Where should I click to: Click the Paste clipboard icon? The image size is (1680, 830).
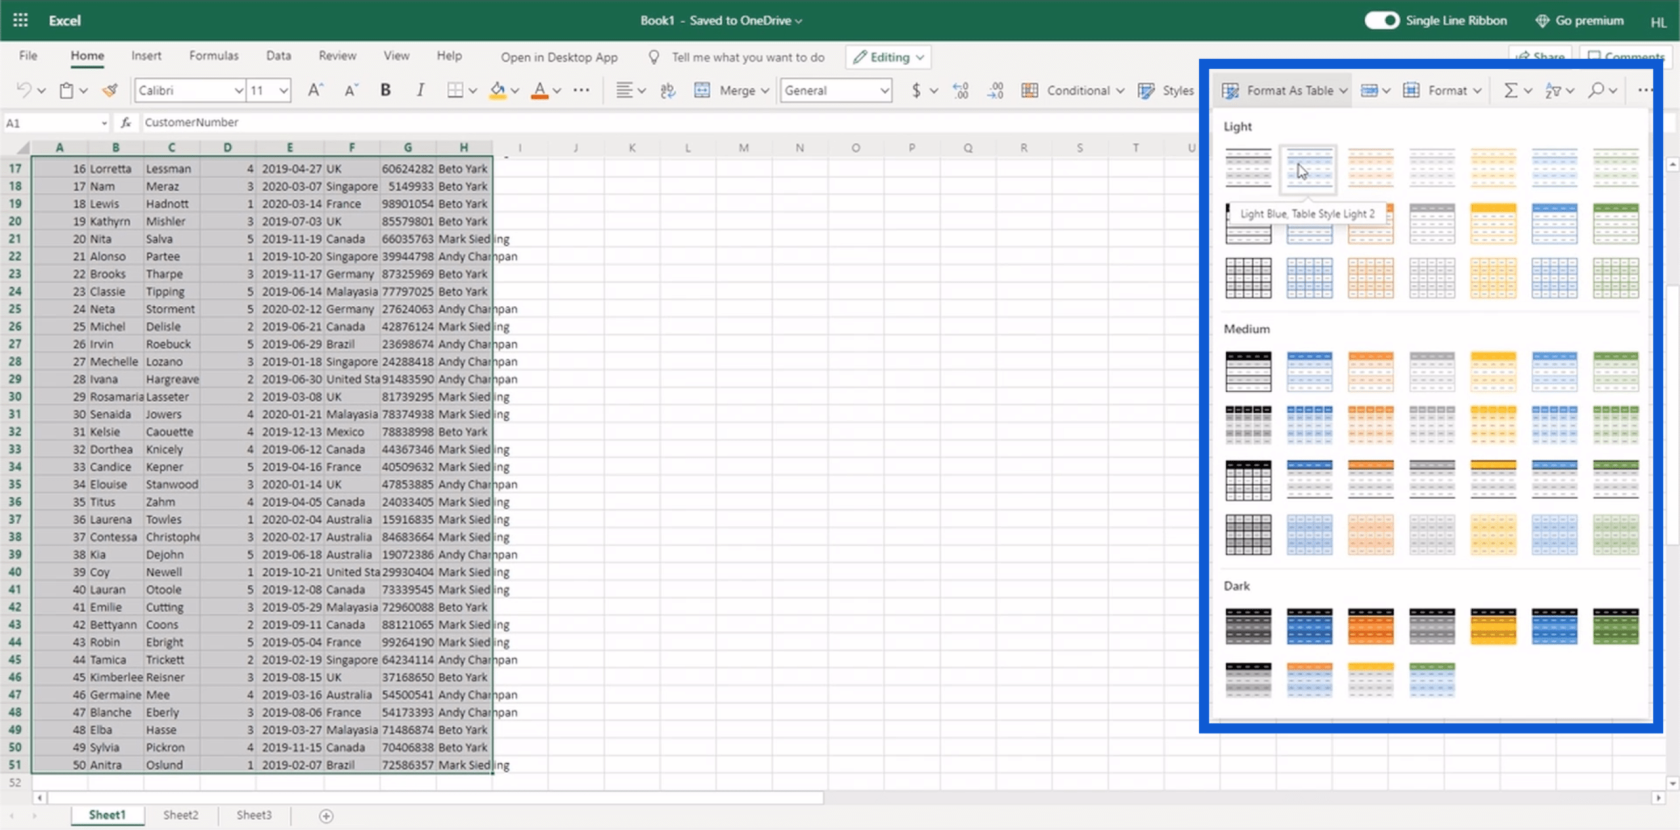pos(66,90)
